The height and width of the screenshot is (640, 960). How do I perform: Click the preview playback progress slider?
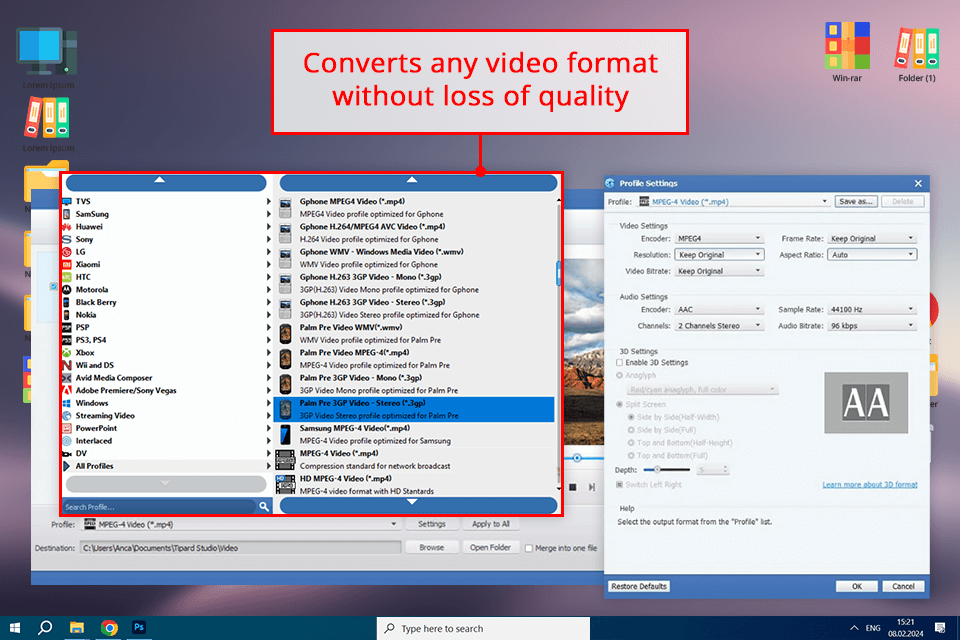pos(577,457)
